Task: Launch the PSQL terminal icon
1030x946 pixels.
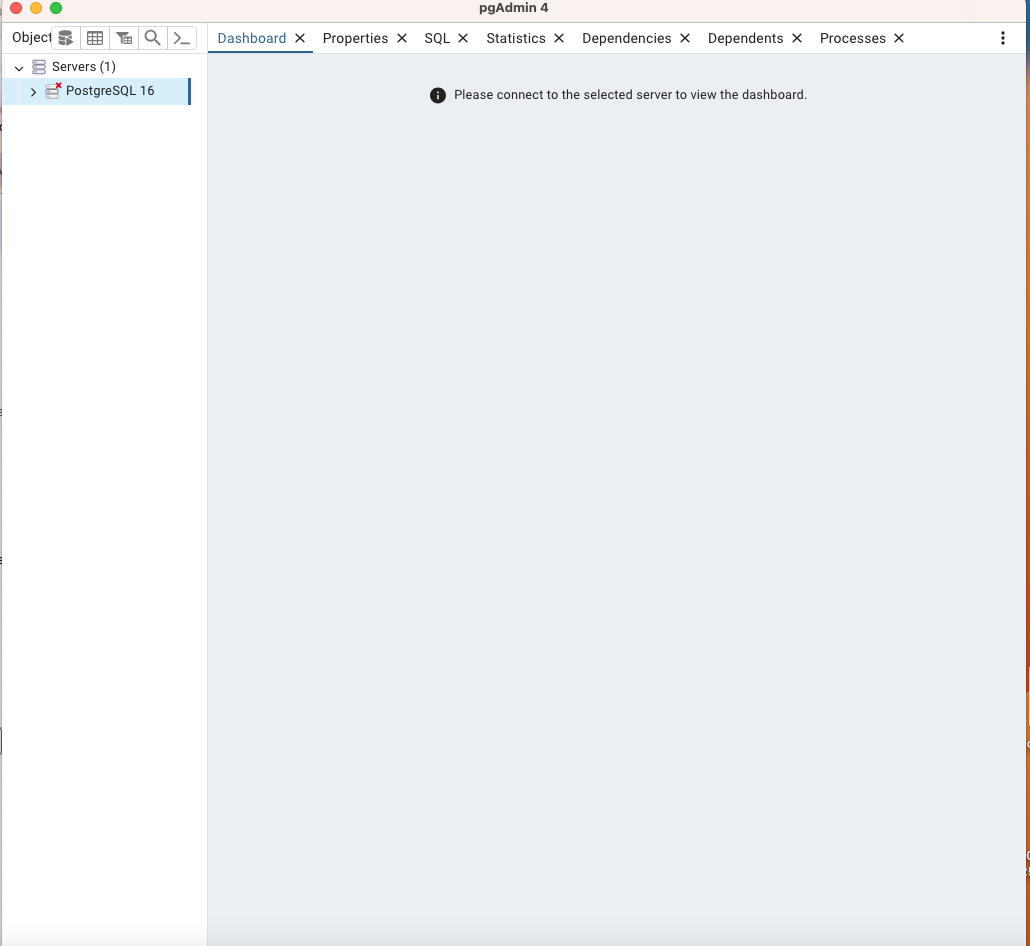Action: pos(181,37)
